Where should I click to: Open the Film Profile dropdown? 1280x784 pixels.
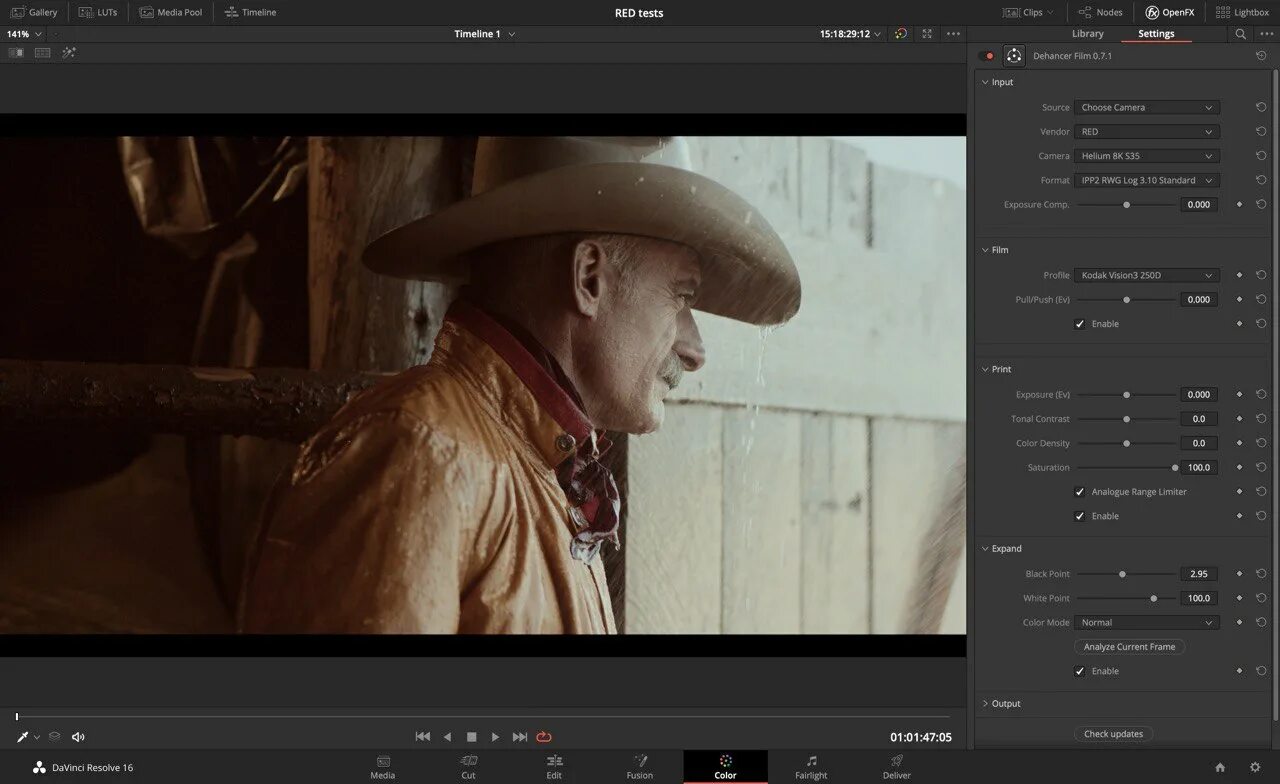tap(1146, 275)
